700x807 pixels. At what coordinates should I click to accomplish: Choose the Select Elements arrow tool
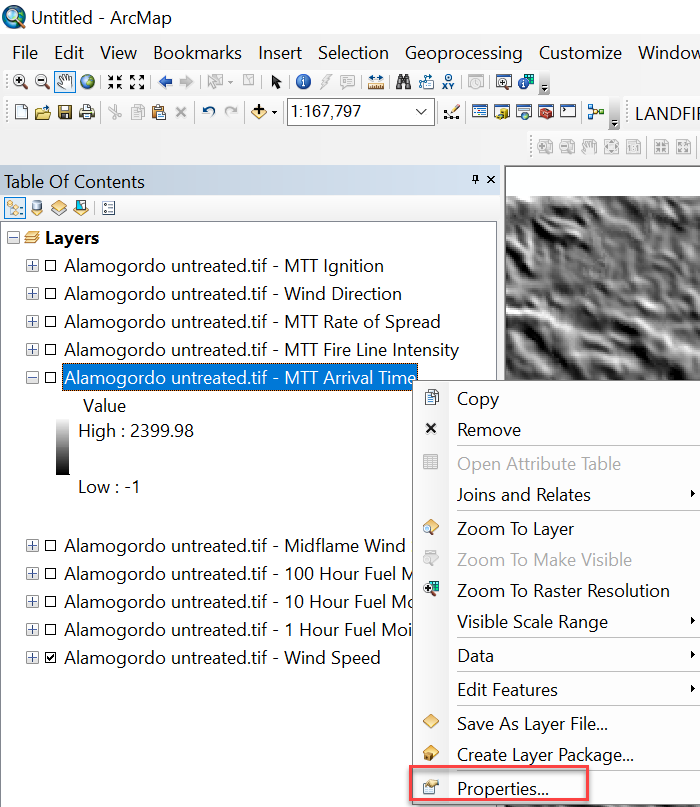tap(276, 81)
